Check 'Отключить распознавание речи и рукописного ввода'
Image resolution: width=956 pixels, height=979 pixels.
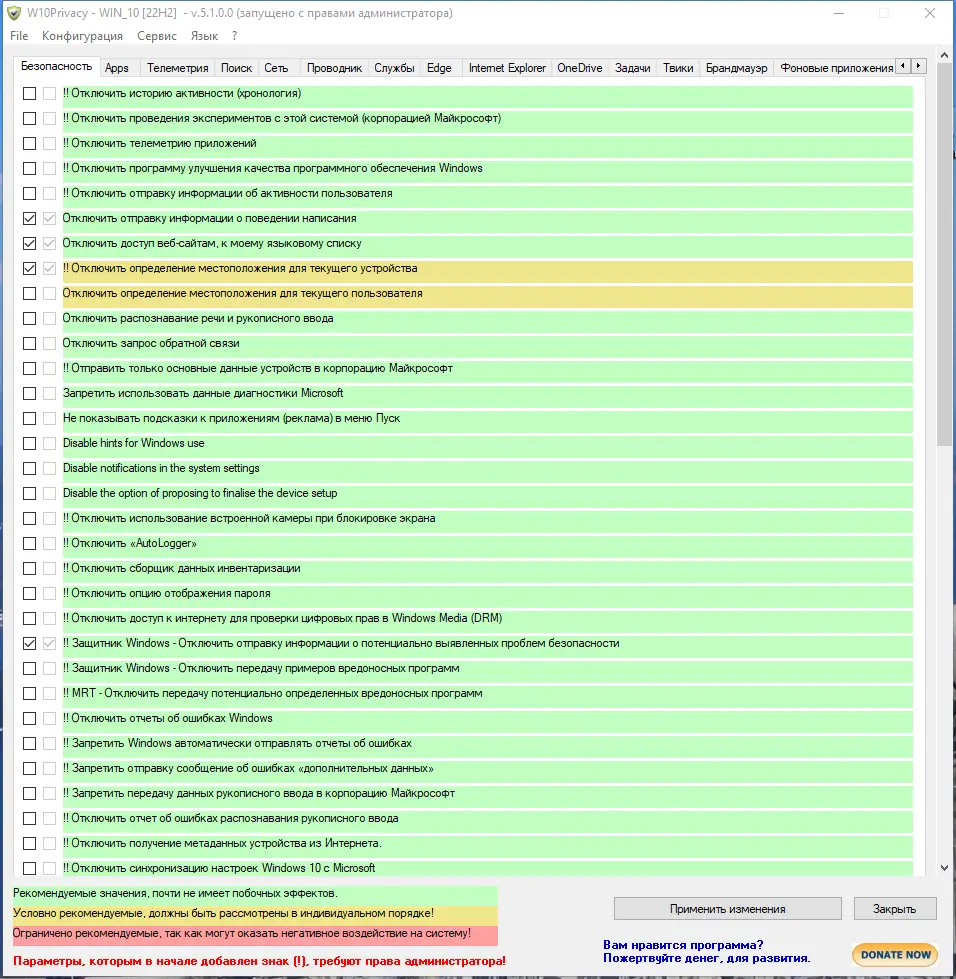(29, 318)
